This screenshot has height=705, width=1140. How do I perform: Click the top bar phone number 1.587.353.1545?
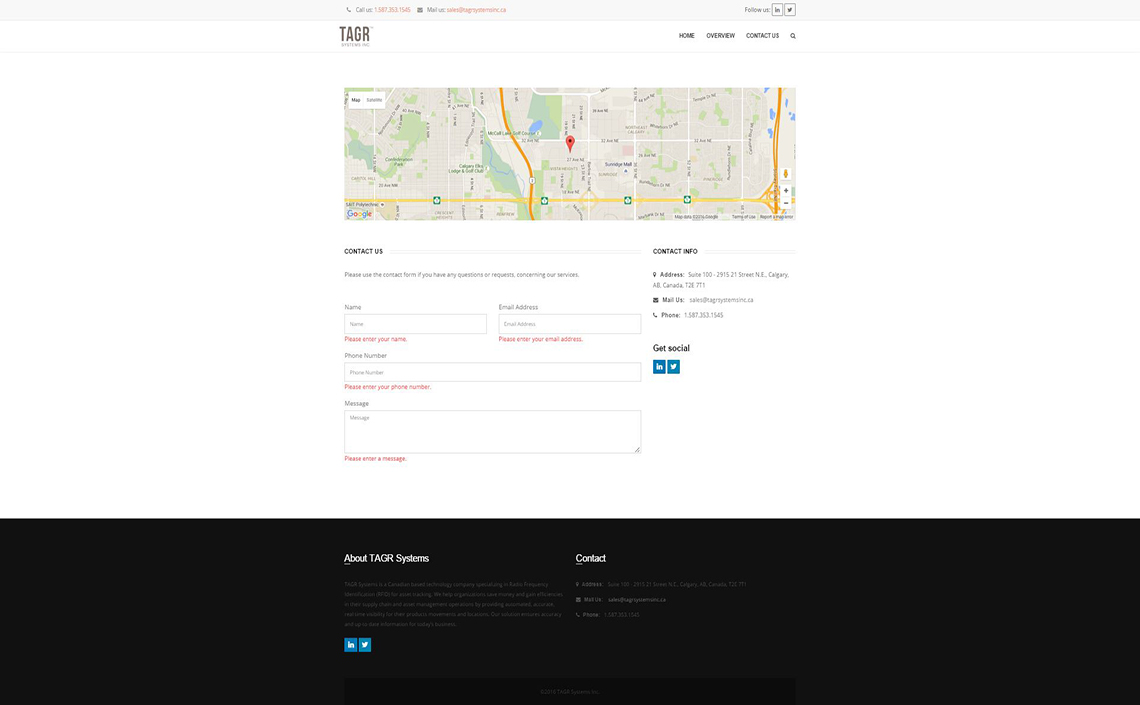pos(392,10)
